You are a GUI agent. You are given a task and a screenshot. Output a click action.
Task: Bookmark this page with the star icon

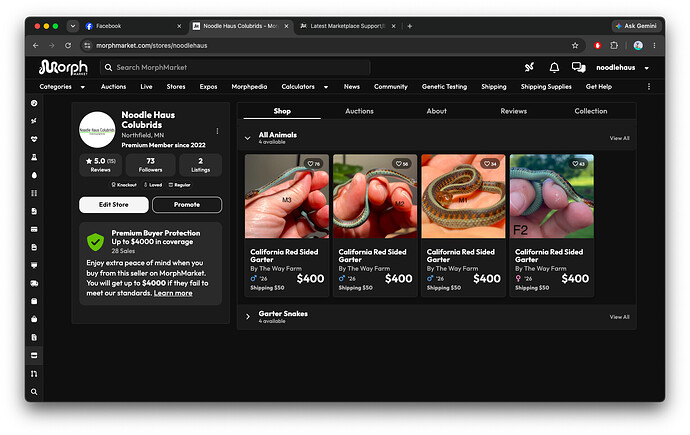coord(575,45)
